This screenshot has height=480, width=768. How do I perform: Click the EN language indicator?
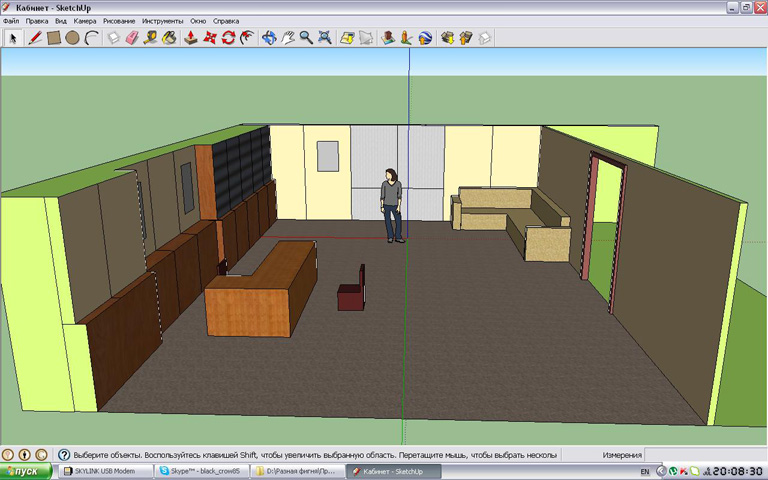645,472
